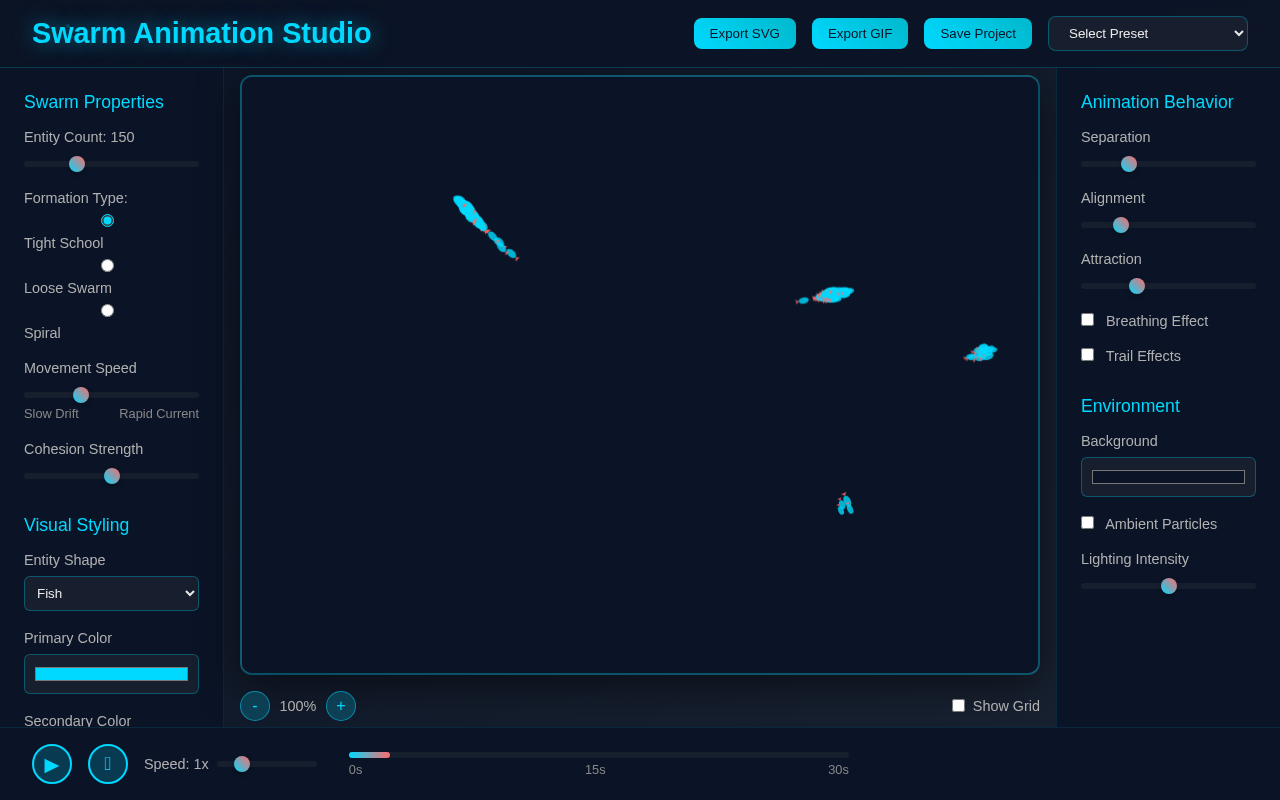Enable the Breathing Effect
Viewport: 1280px width, 800px height.
coord(1087,319)
